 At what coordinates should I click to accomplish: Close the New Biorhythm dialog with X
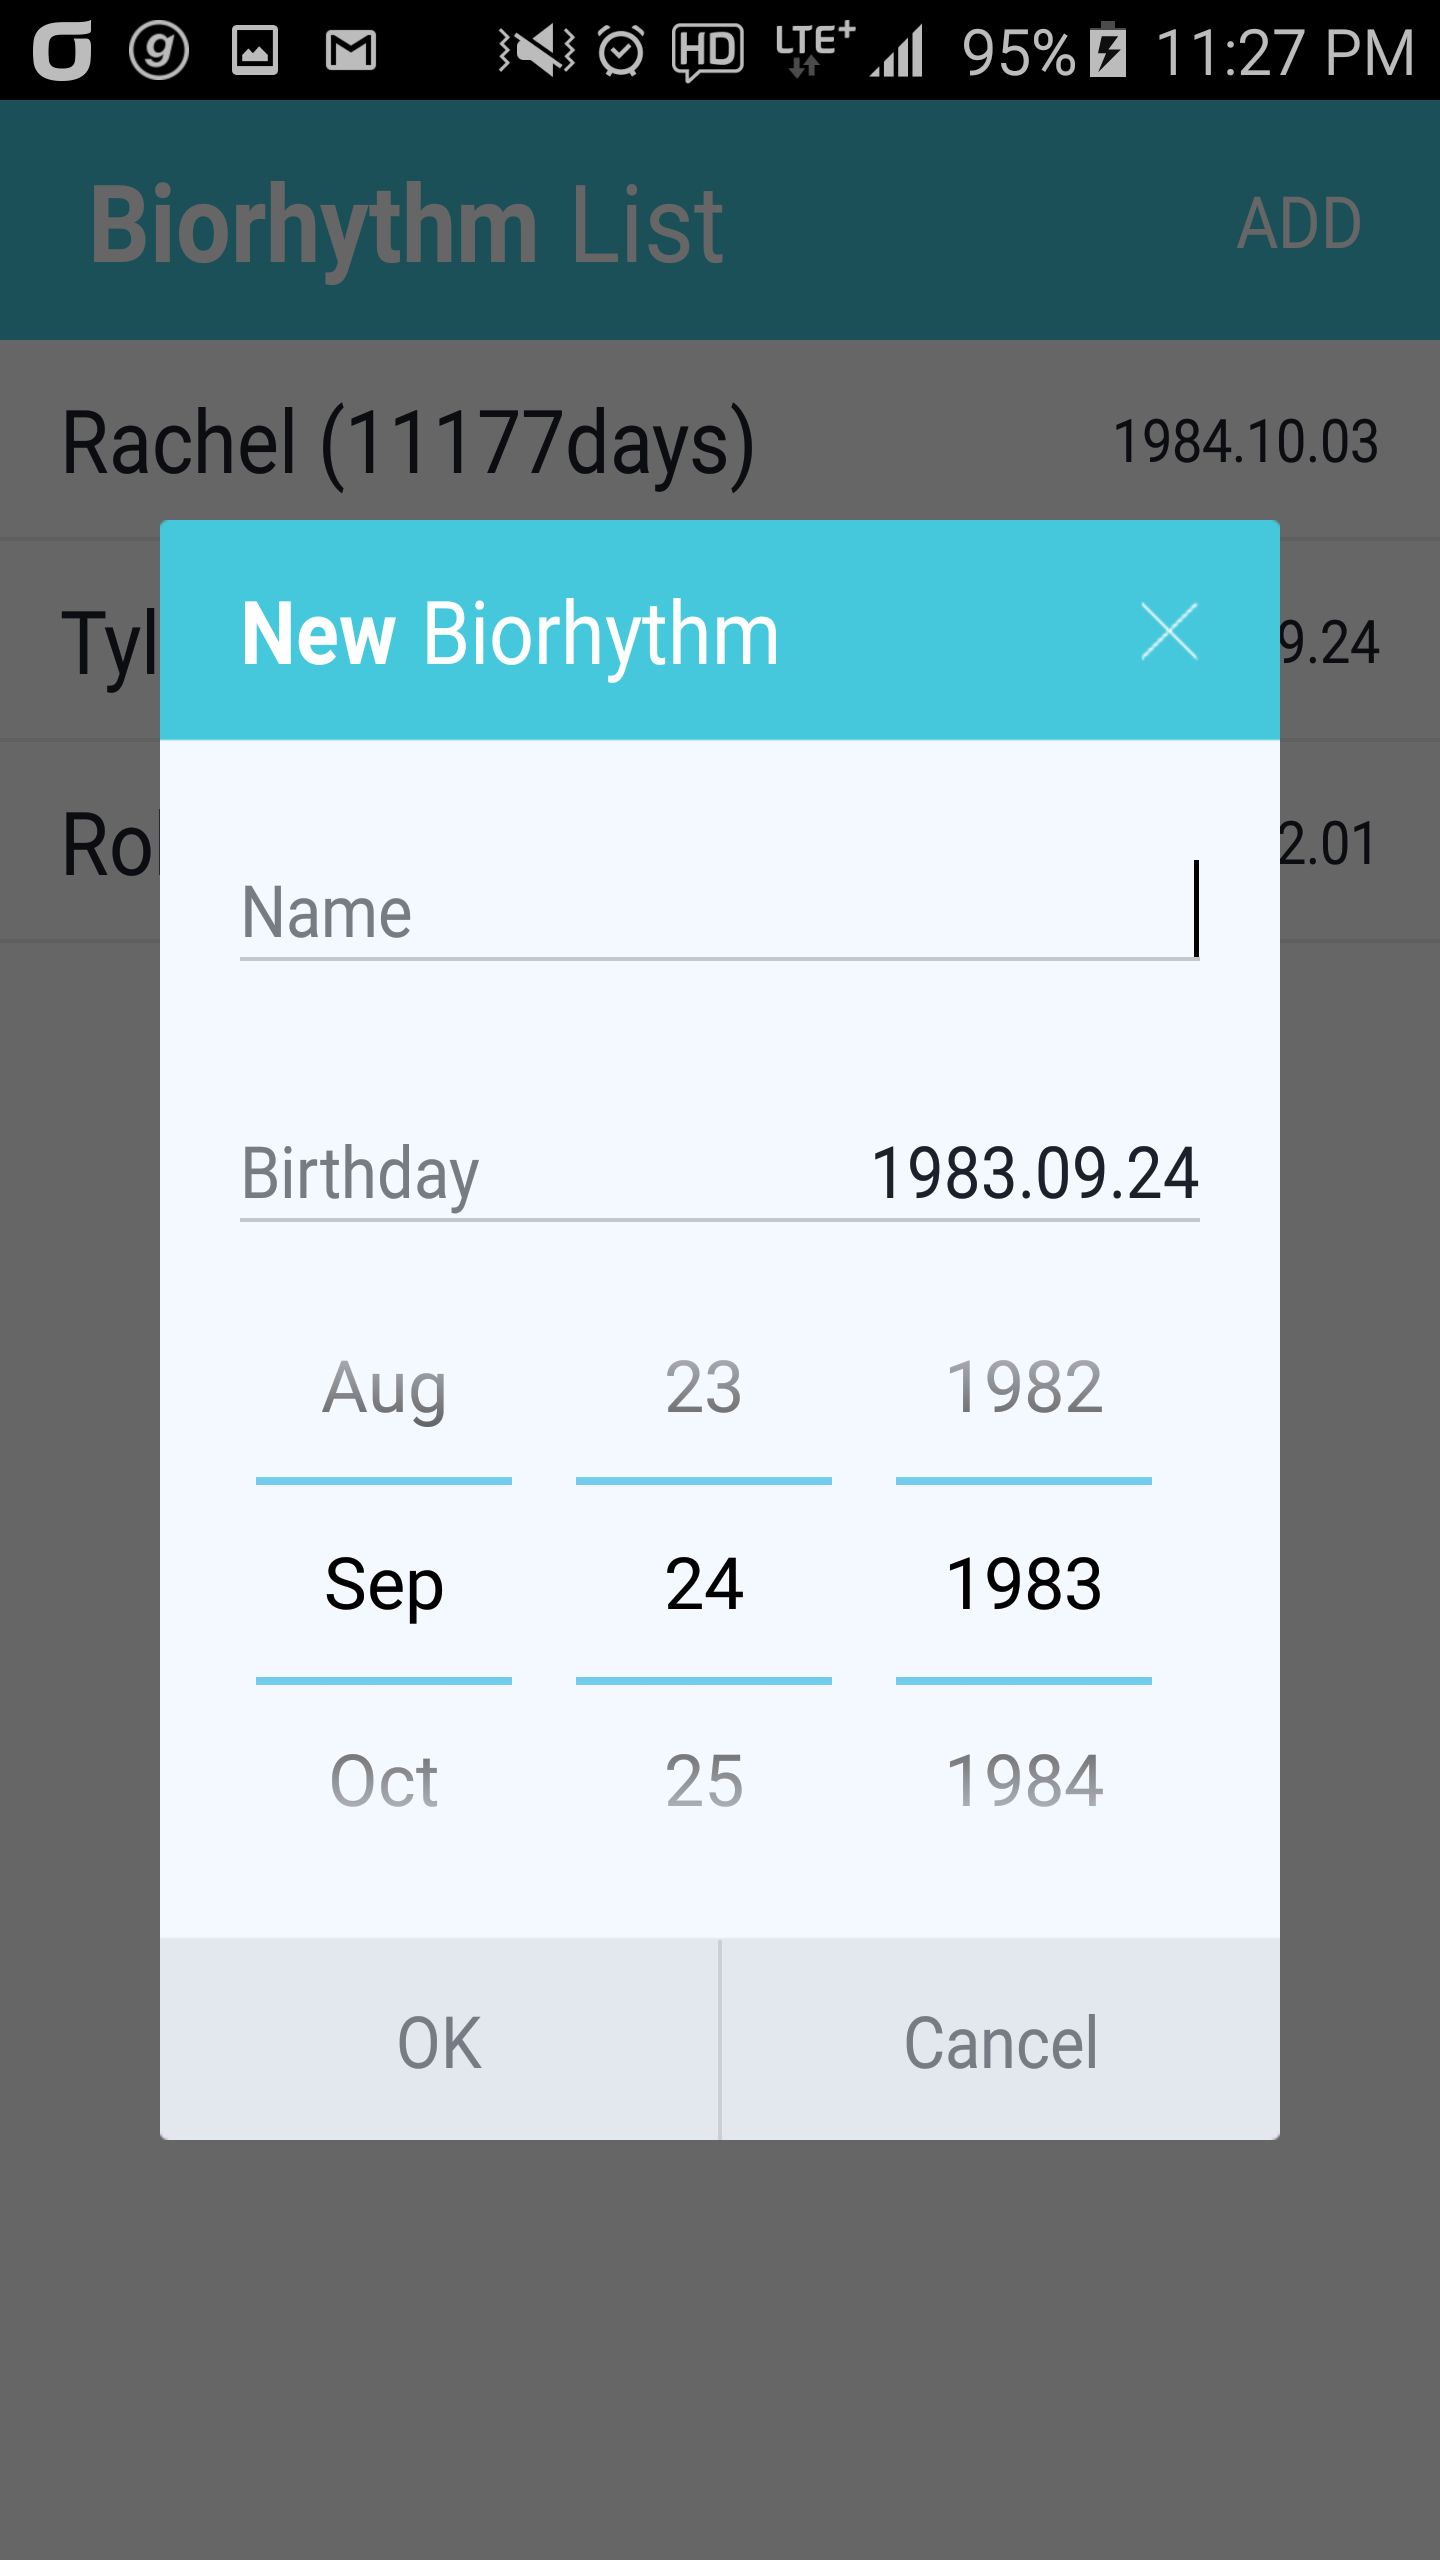point(1168,632)
